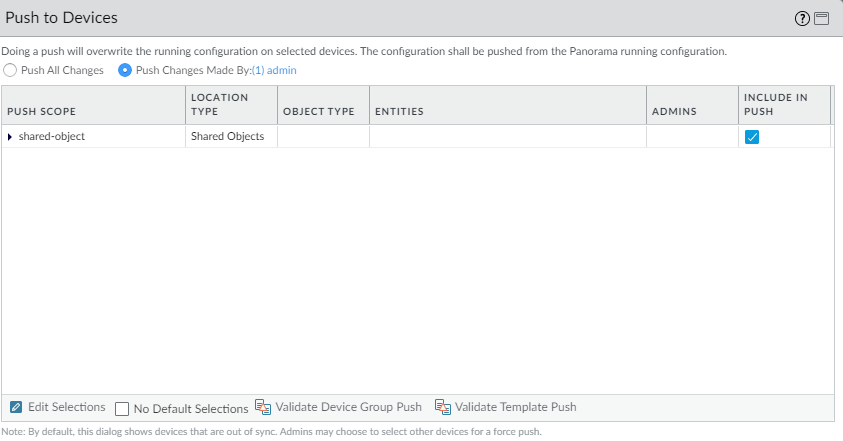Click the Push Scope column header
Viewport: 843px width, 441px height.
pos(40,111)
